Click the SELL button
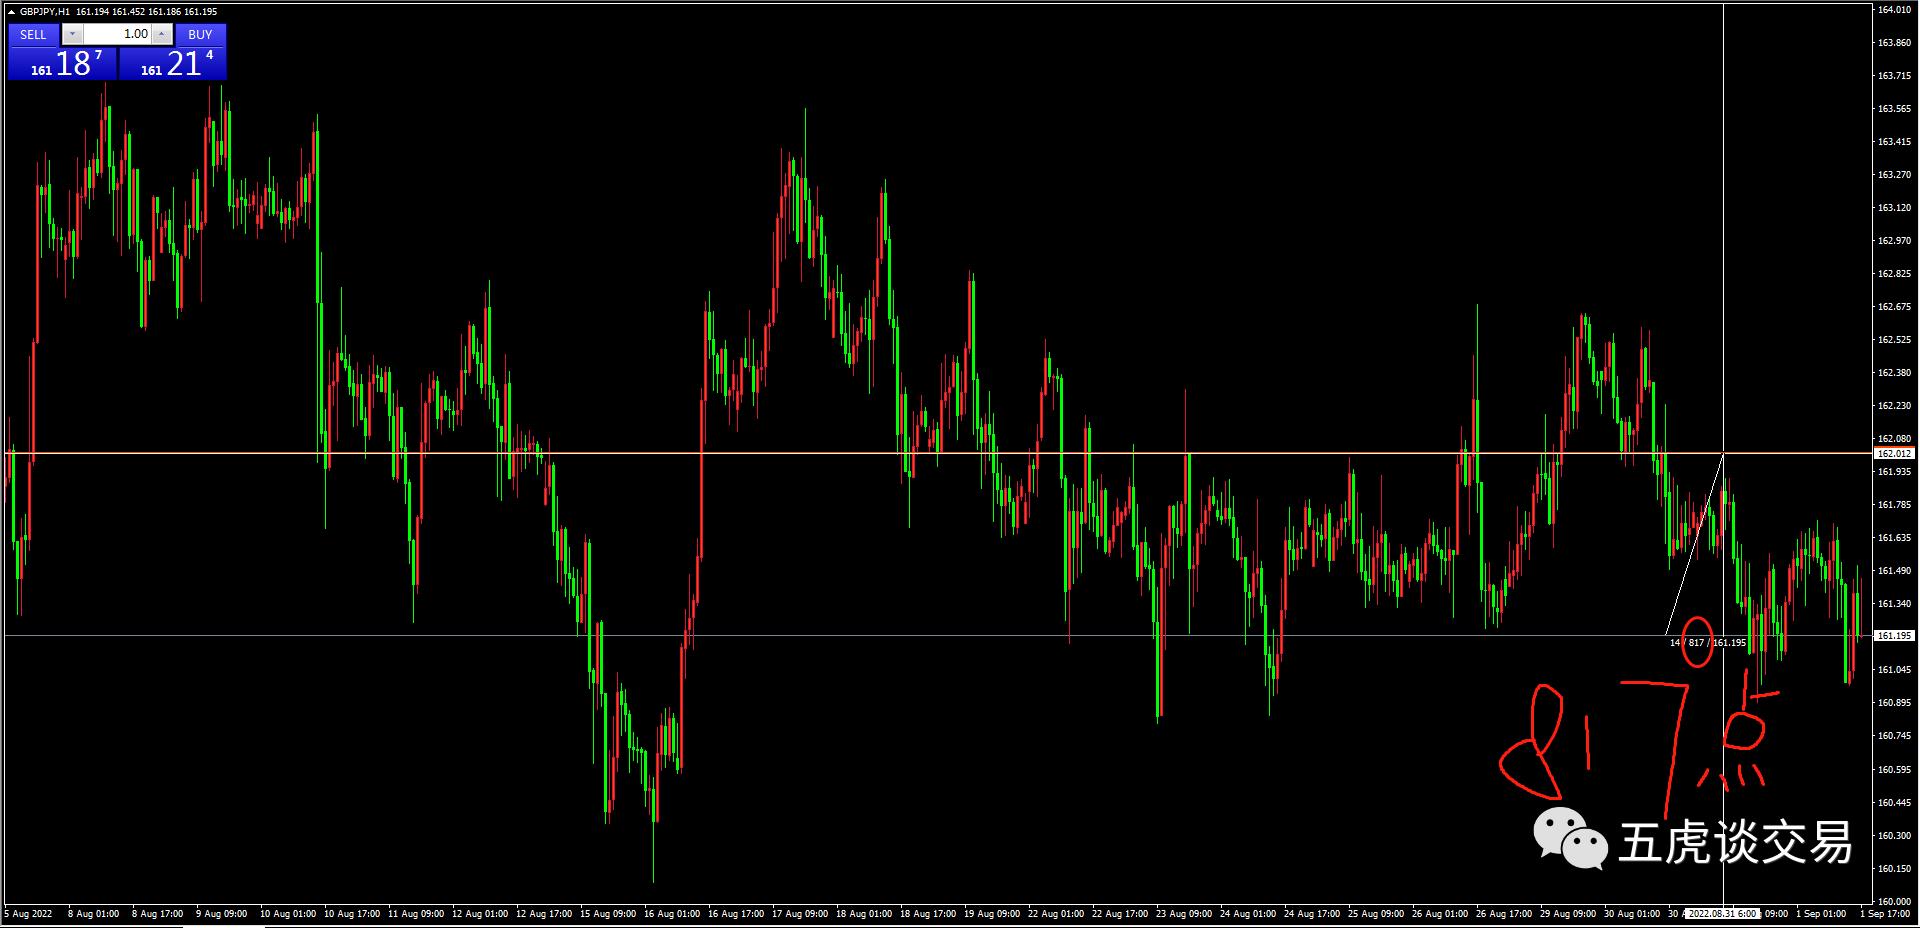This screenshot has width=1920, height=928. [x=33, y=34]
